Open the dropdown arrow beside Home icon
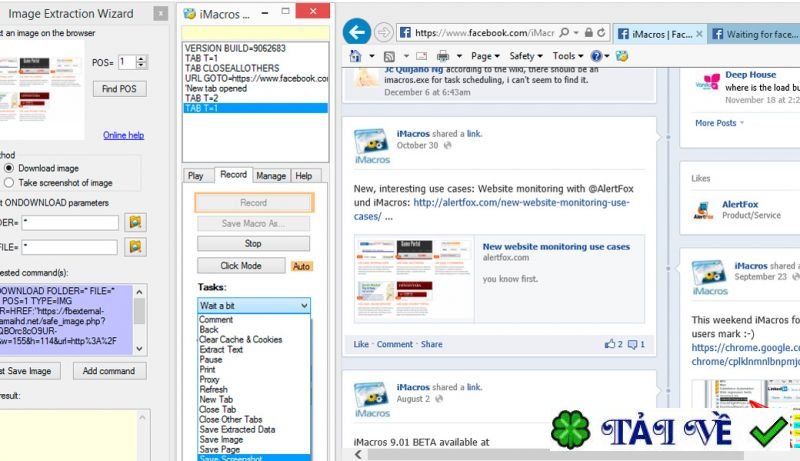Screen dimensions: 800x461 372,56
